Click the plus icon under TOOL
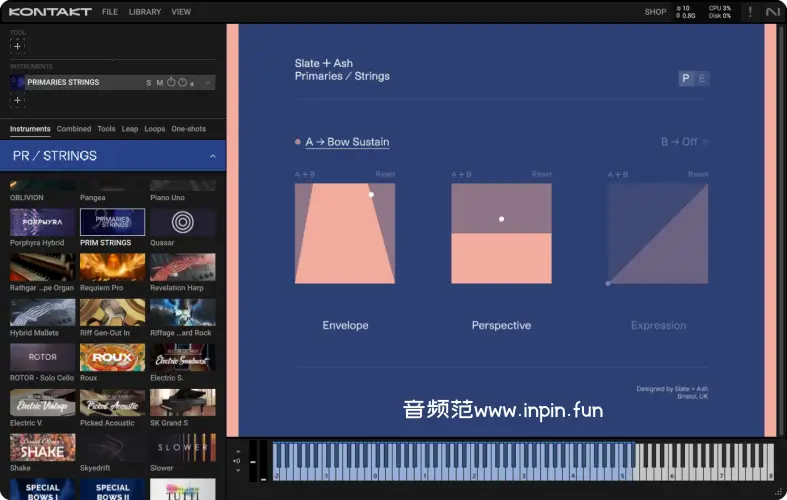The image size is (787, 500). [17, 46]
